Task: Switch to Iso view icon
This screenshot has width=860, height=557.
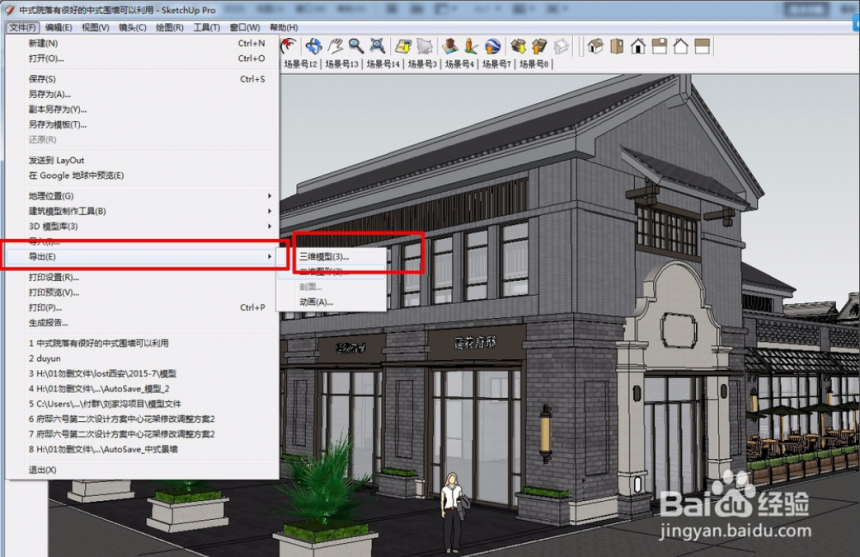Action: [595, 46]
